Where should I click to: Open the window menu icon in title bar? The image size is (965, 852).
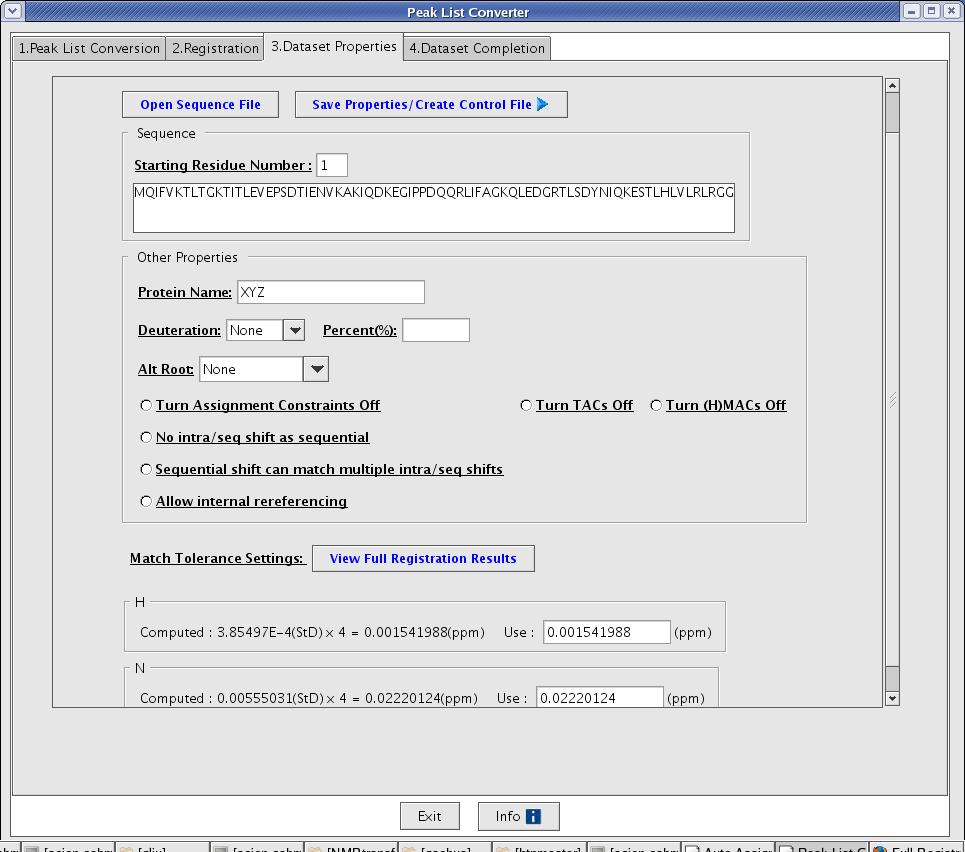point(12,11)
